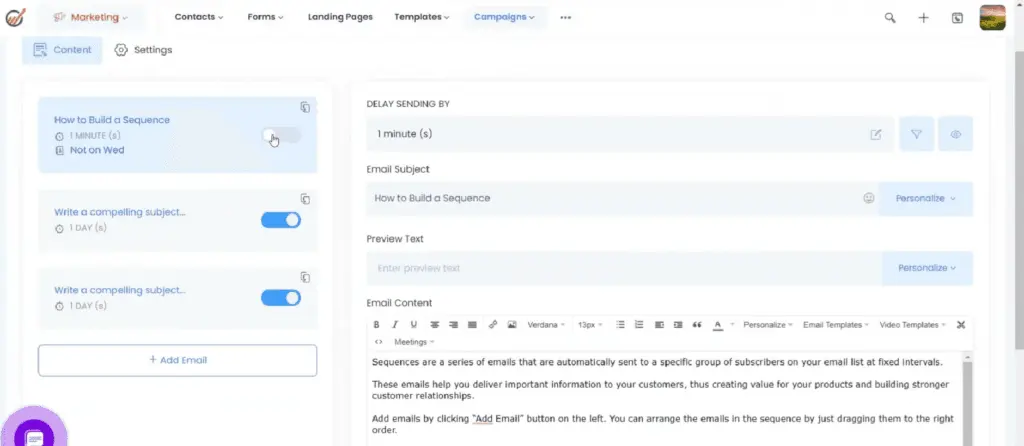The height and width of the screenshot is (446, 1024).
Task: Open the search magnifier icon
Action: [x=890, y=18]
